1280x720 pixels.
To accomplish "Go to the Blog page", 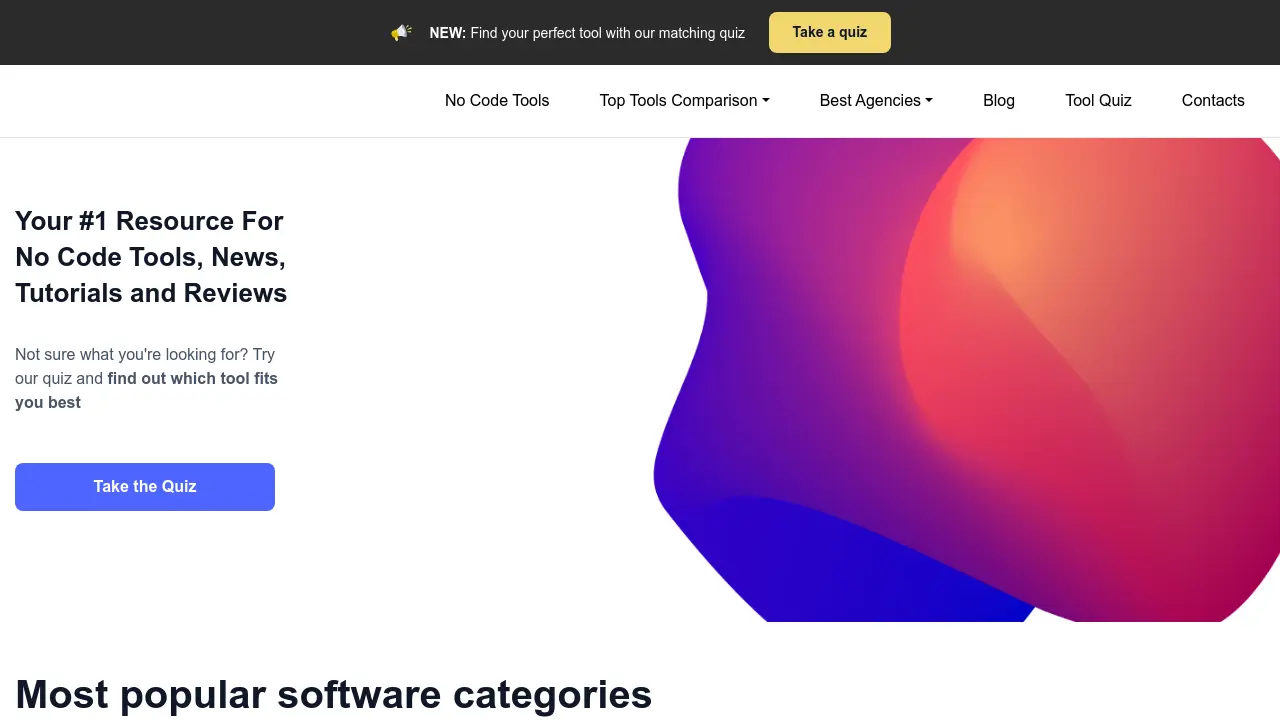I will 999,100.
